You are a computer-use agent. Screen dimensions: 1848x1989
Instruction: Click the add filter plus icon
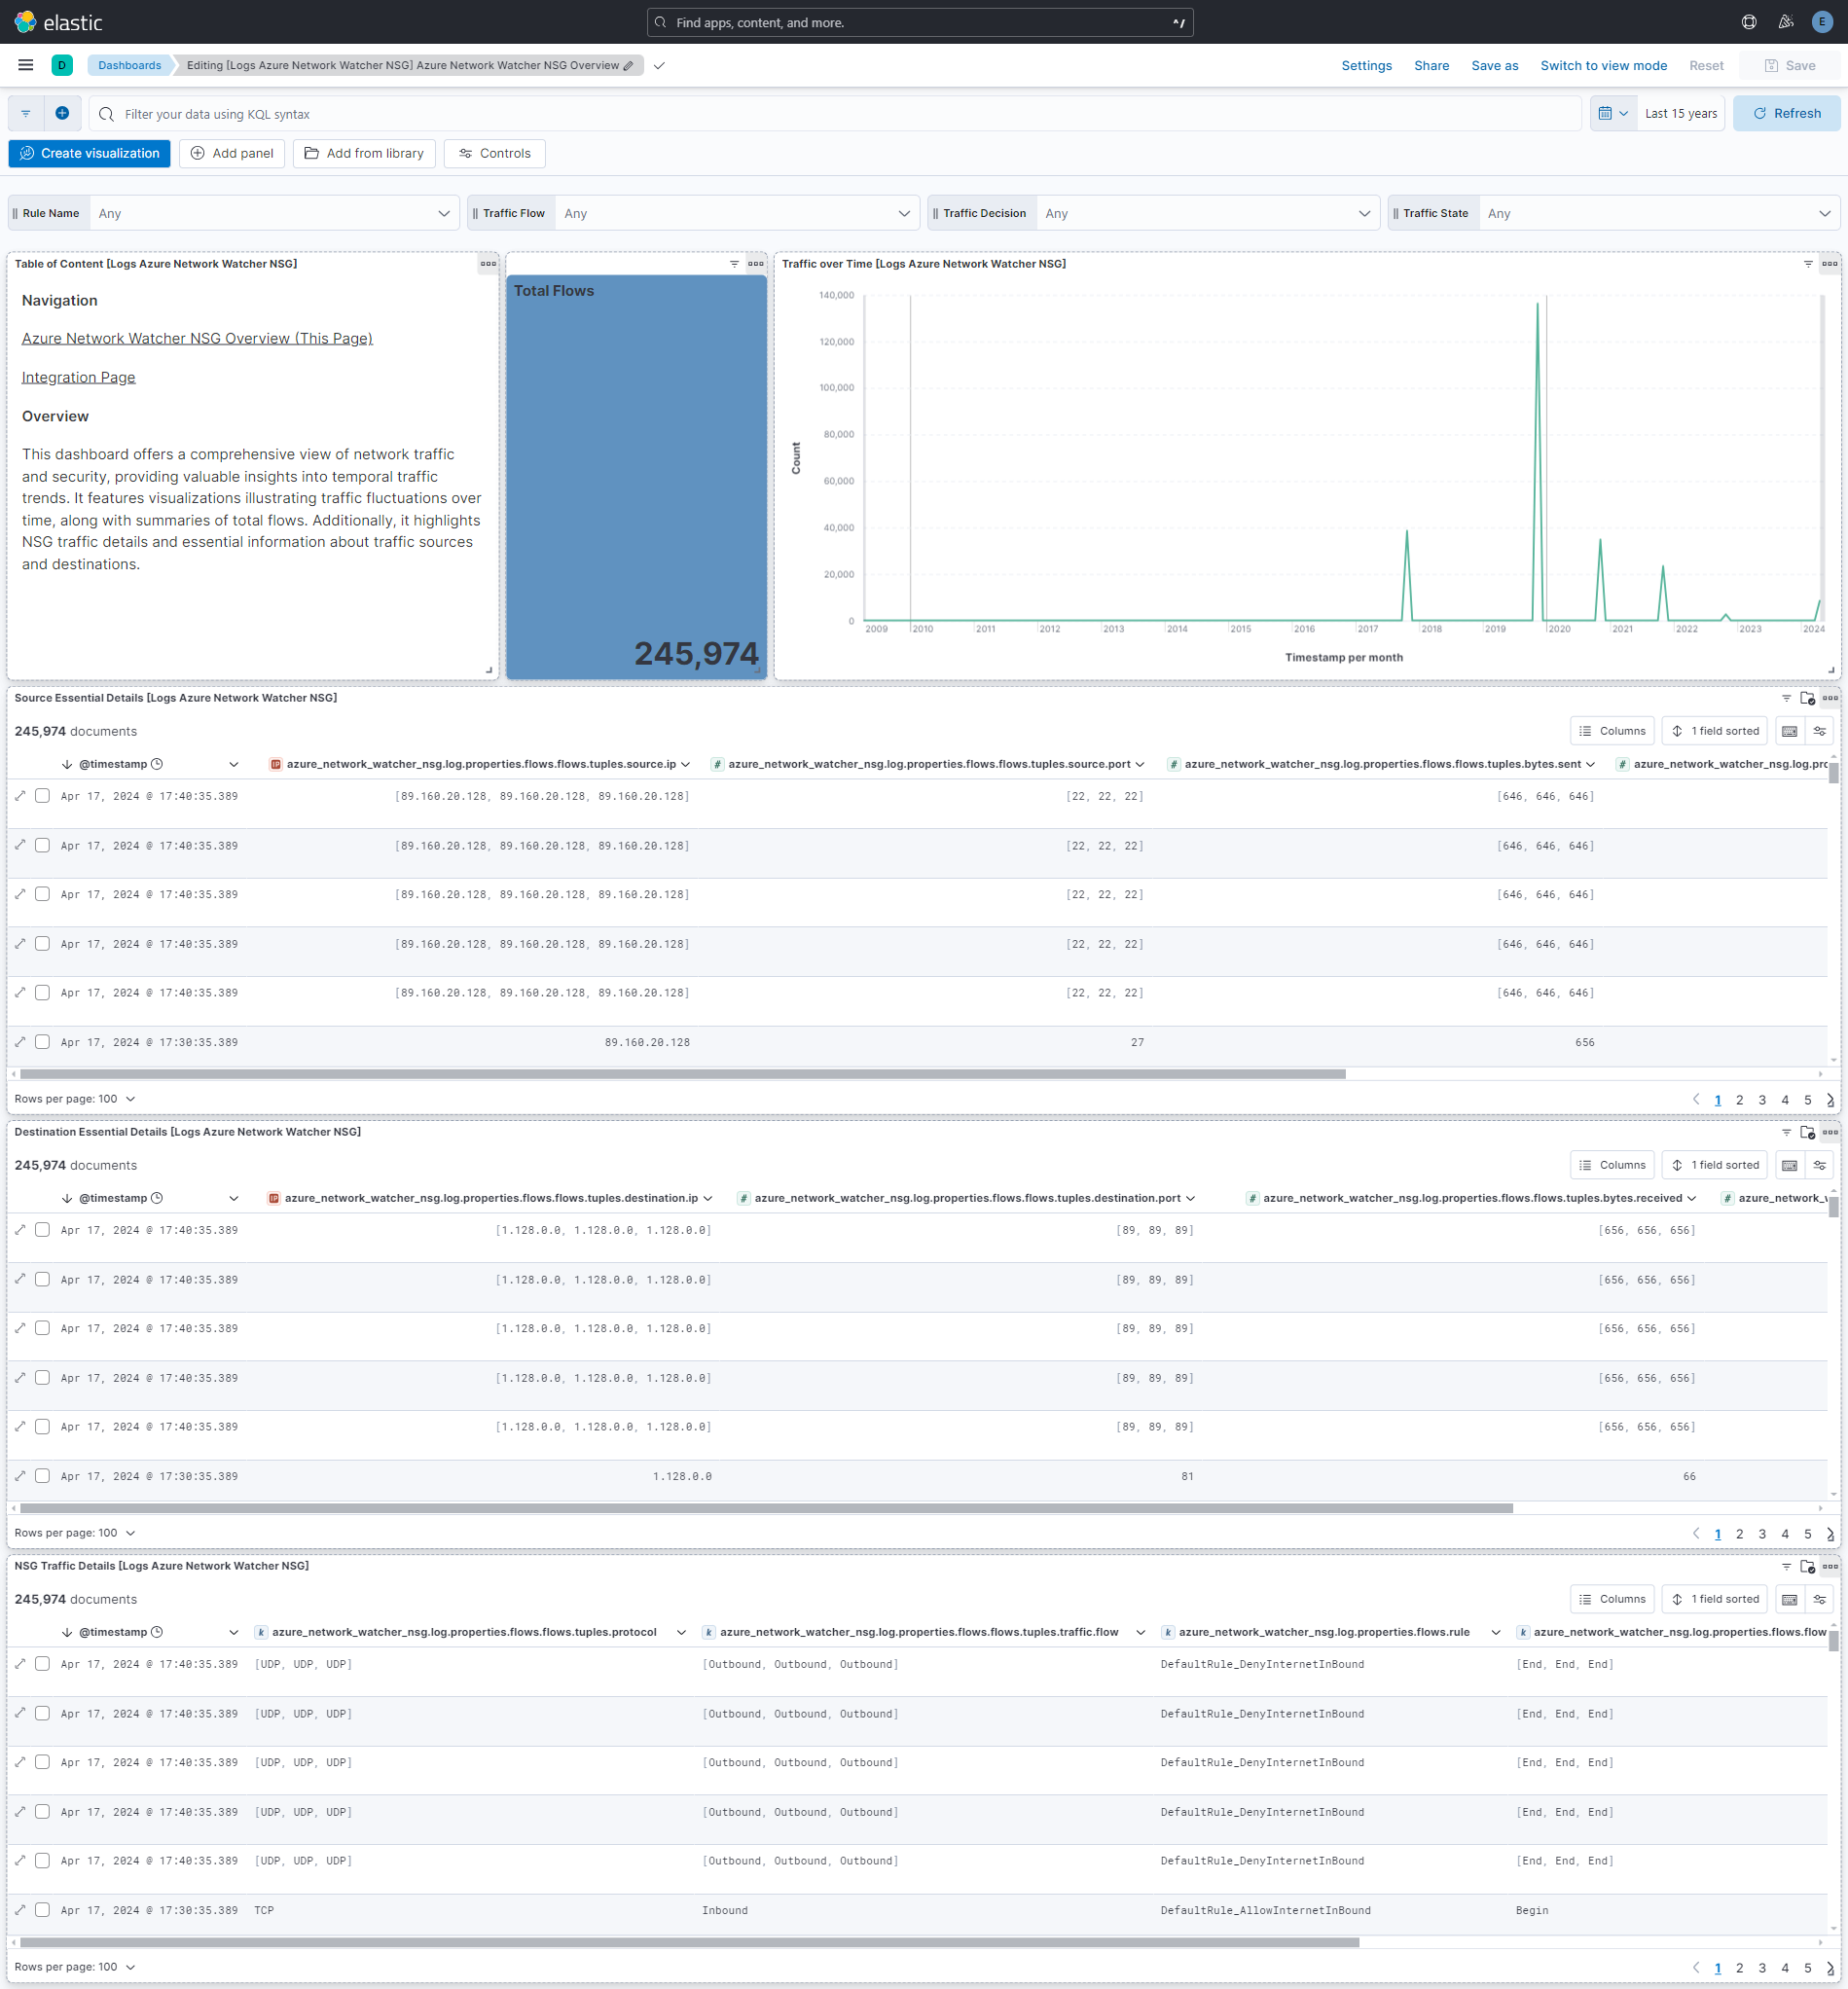coord(62,113)
